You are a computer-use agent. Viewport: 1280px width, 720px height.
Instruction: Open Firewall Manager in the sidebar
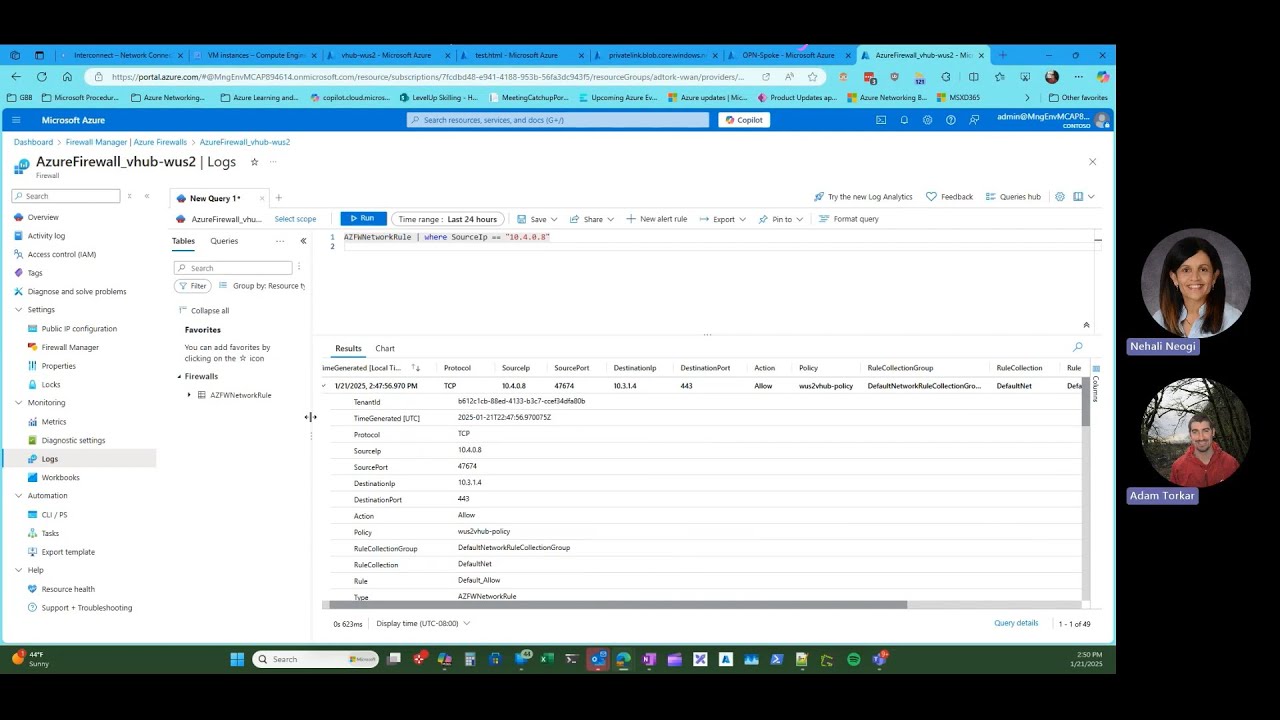pyautogui.click(x=70, y=347)
